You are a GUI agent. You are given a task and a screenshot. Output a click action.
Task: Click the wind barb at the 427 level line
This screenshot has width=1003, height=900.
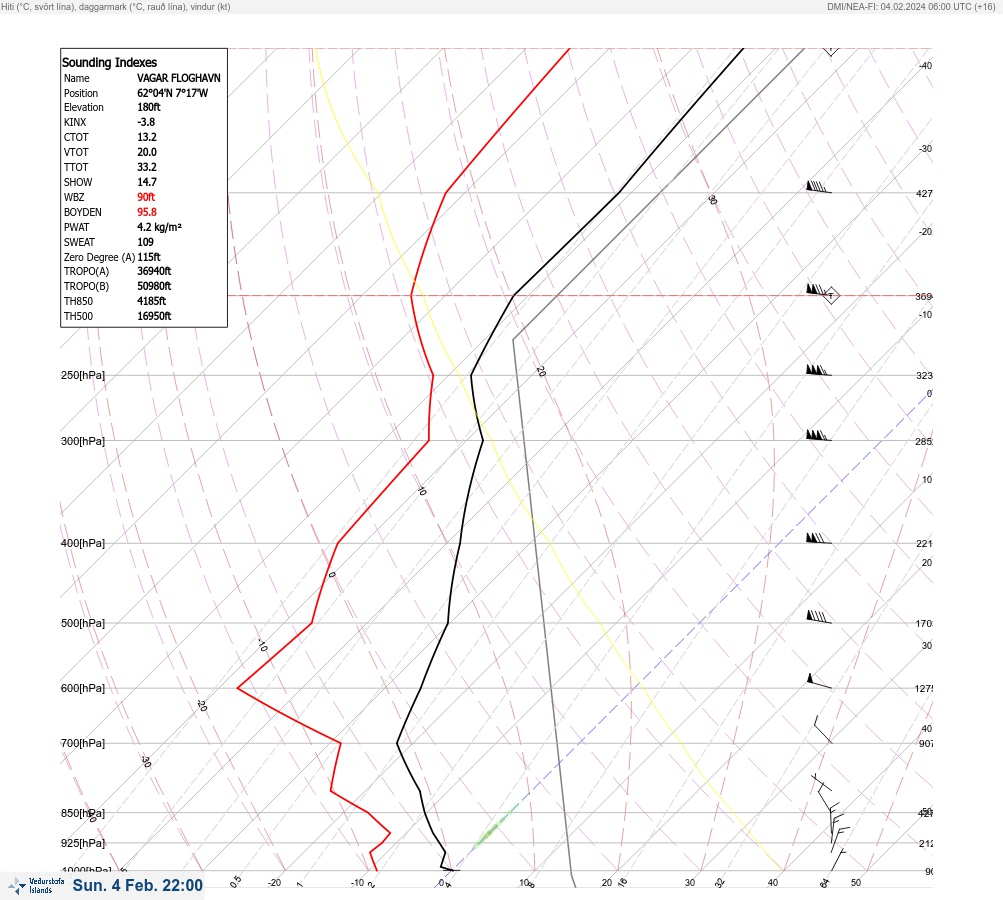(x=819, y=187)
